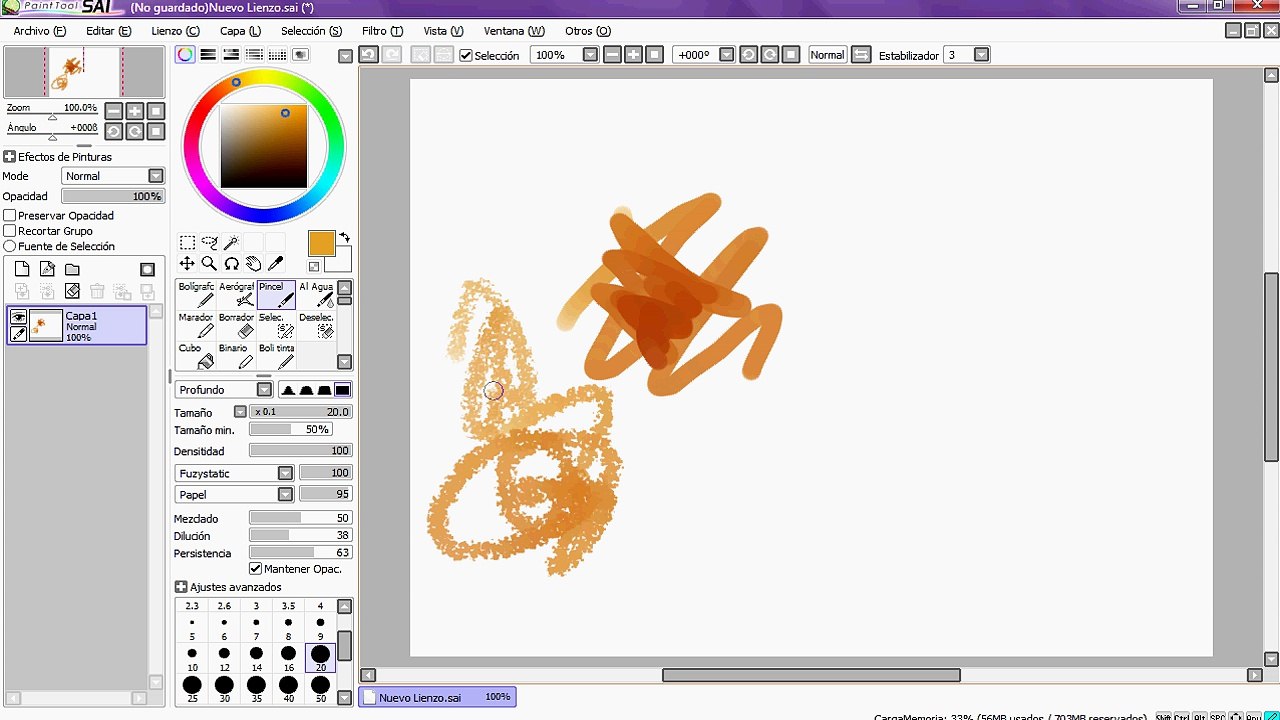Select the move layer tool
Viewport: 1280px width, 720px height.
(187, 264)
